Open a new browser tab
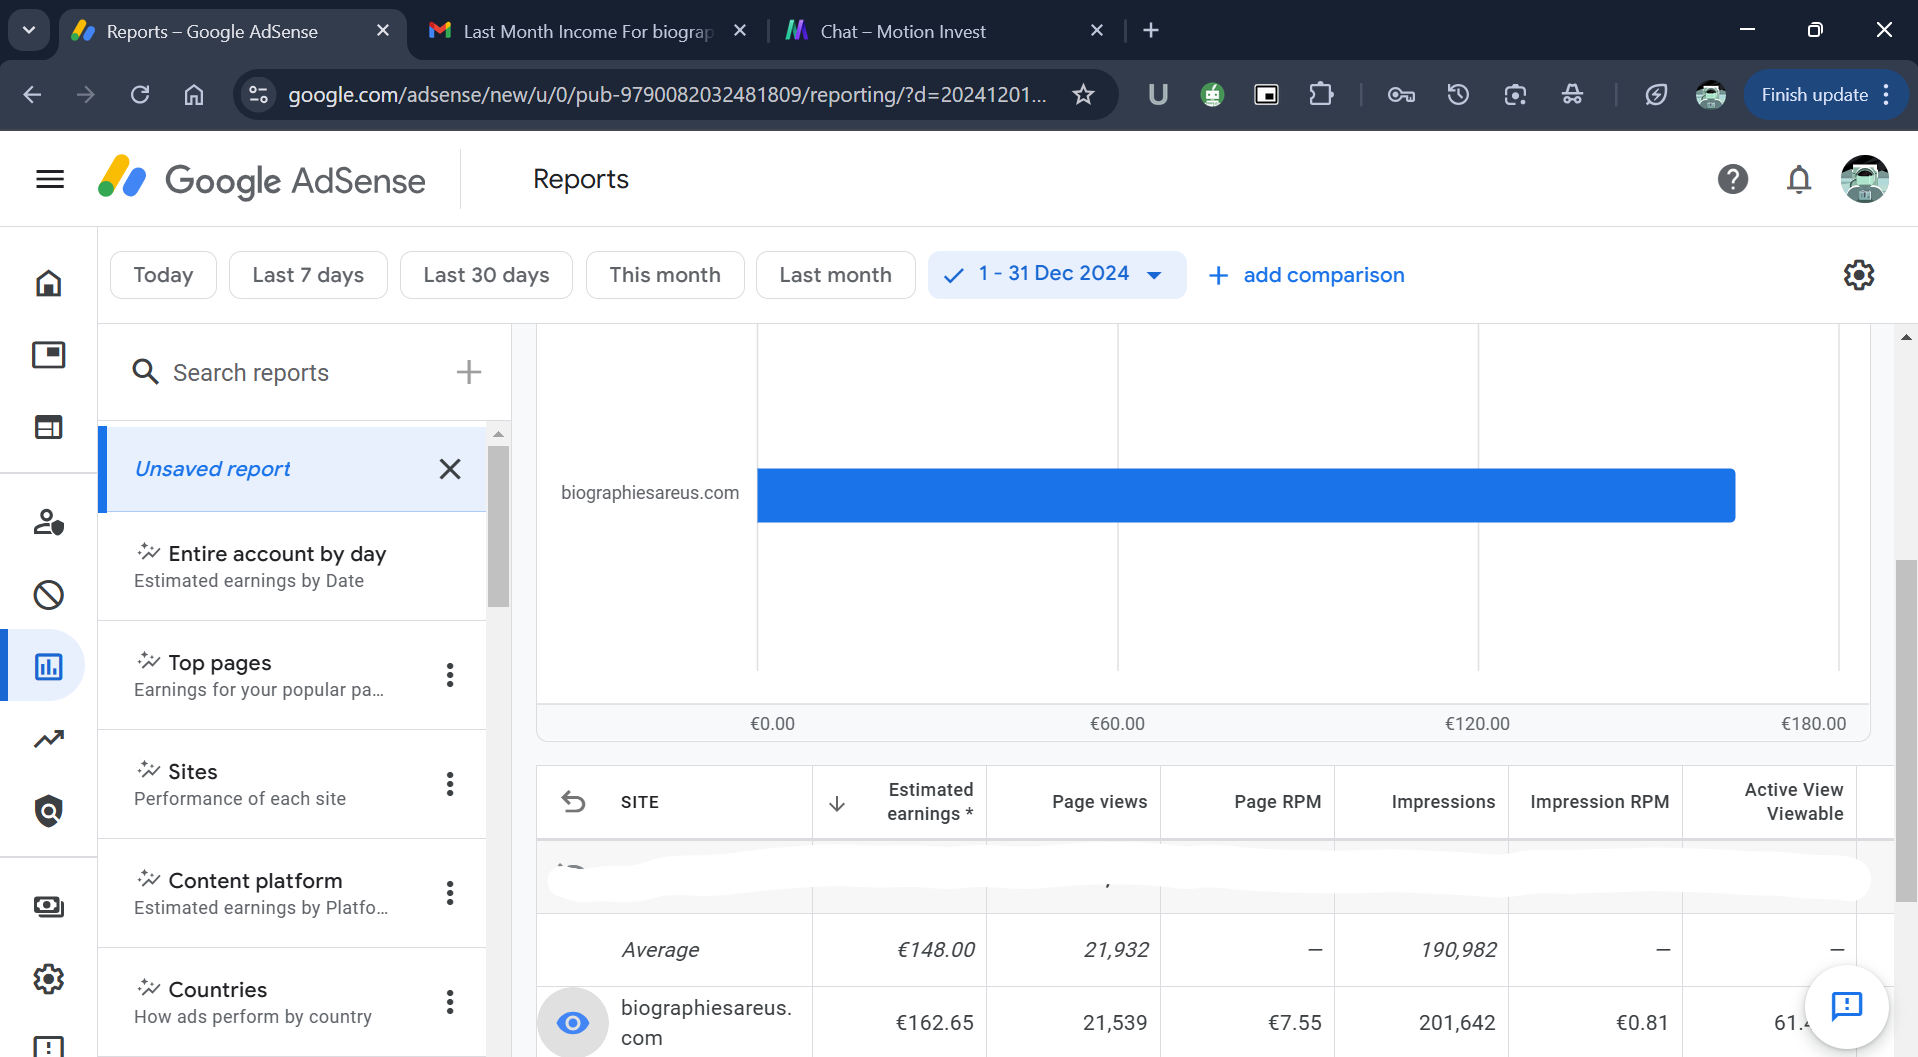Screen dimensions: 1918x1057 (1151, 30)
